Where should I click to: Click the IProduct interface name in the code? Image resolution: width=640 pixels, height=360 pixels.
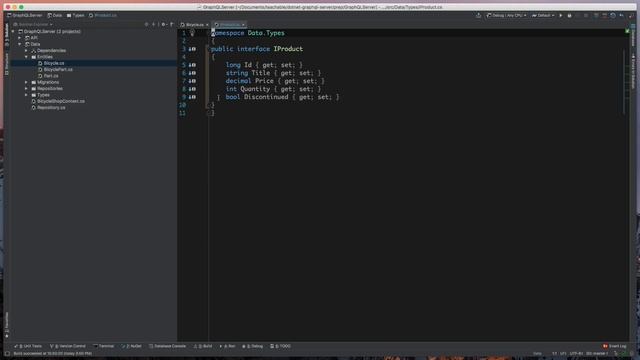pyautogui.click(x=288, y=49)
